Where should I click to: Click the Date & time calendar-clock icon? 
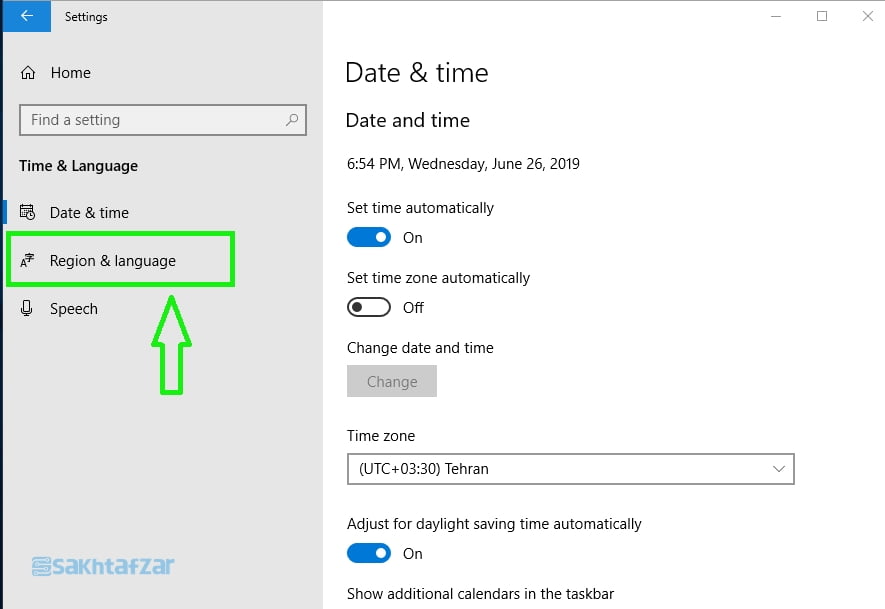coord(28,213)
